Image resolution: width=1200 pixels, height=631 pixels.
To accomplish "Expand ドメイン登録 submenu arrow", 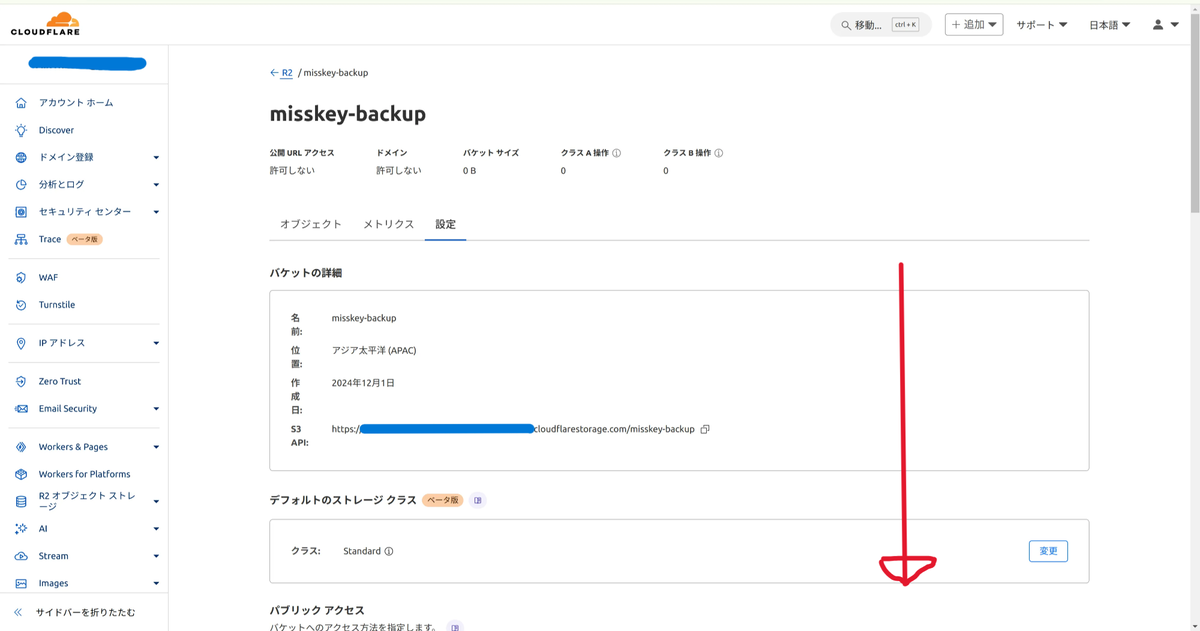I will (x=156, y=158).
